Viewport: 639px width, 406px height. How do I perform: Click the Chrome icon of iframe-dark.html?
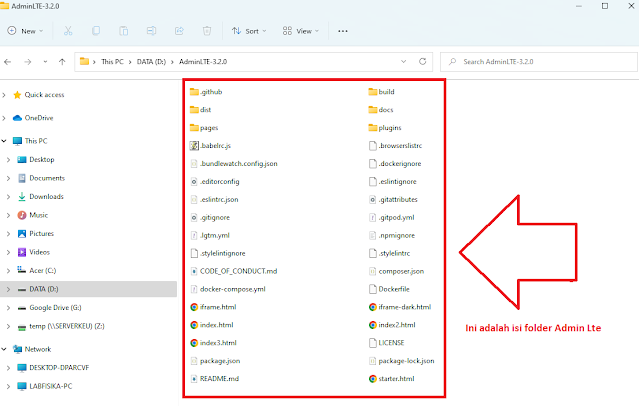point(372,307)
